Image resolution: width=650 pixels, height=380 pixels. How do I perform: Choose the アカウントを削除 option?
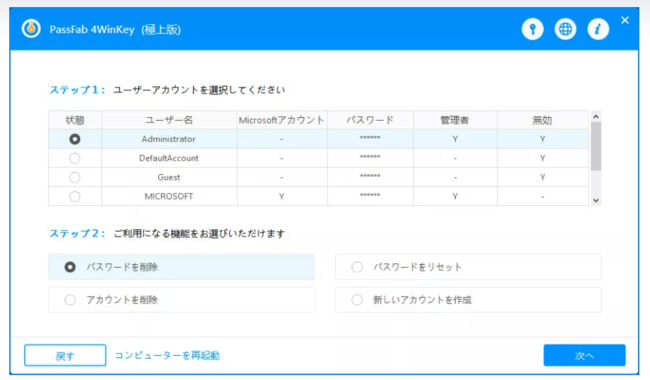coord(182,300)
